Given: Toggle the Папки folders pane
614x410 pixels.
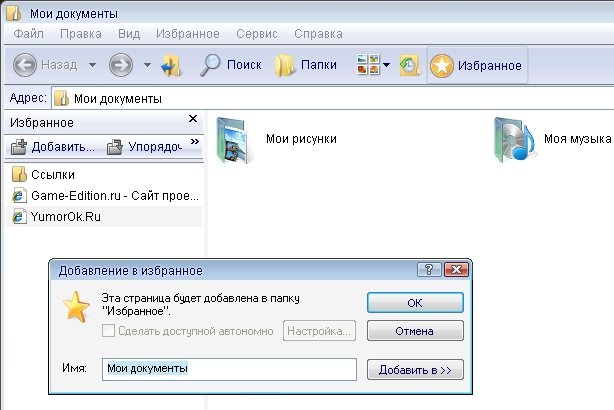Looking at the screenshot, I should (286, 66).
